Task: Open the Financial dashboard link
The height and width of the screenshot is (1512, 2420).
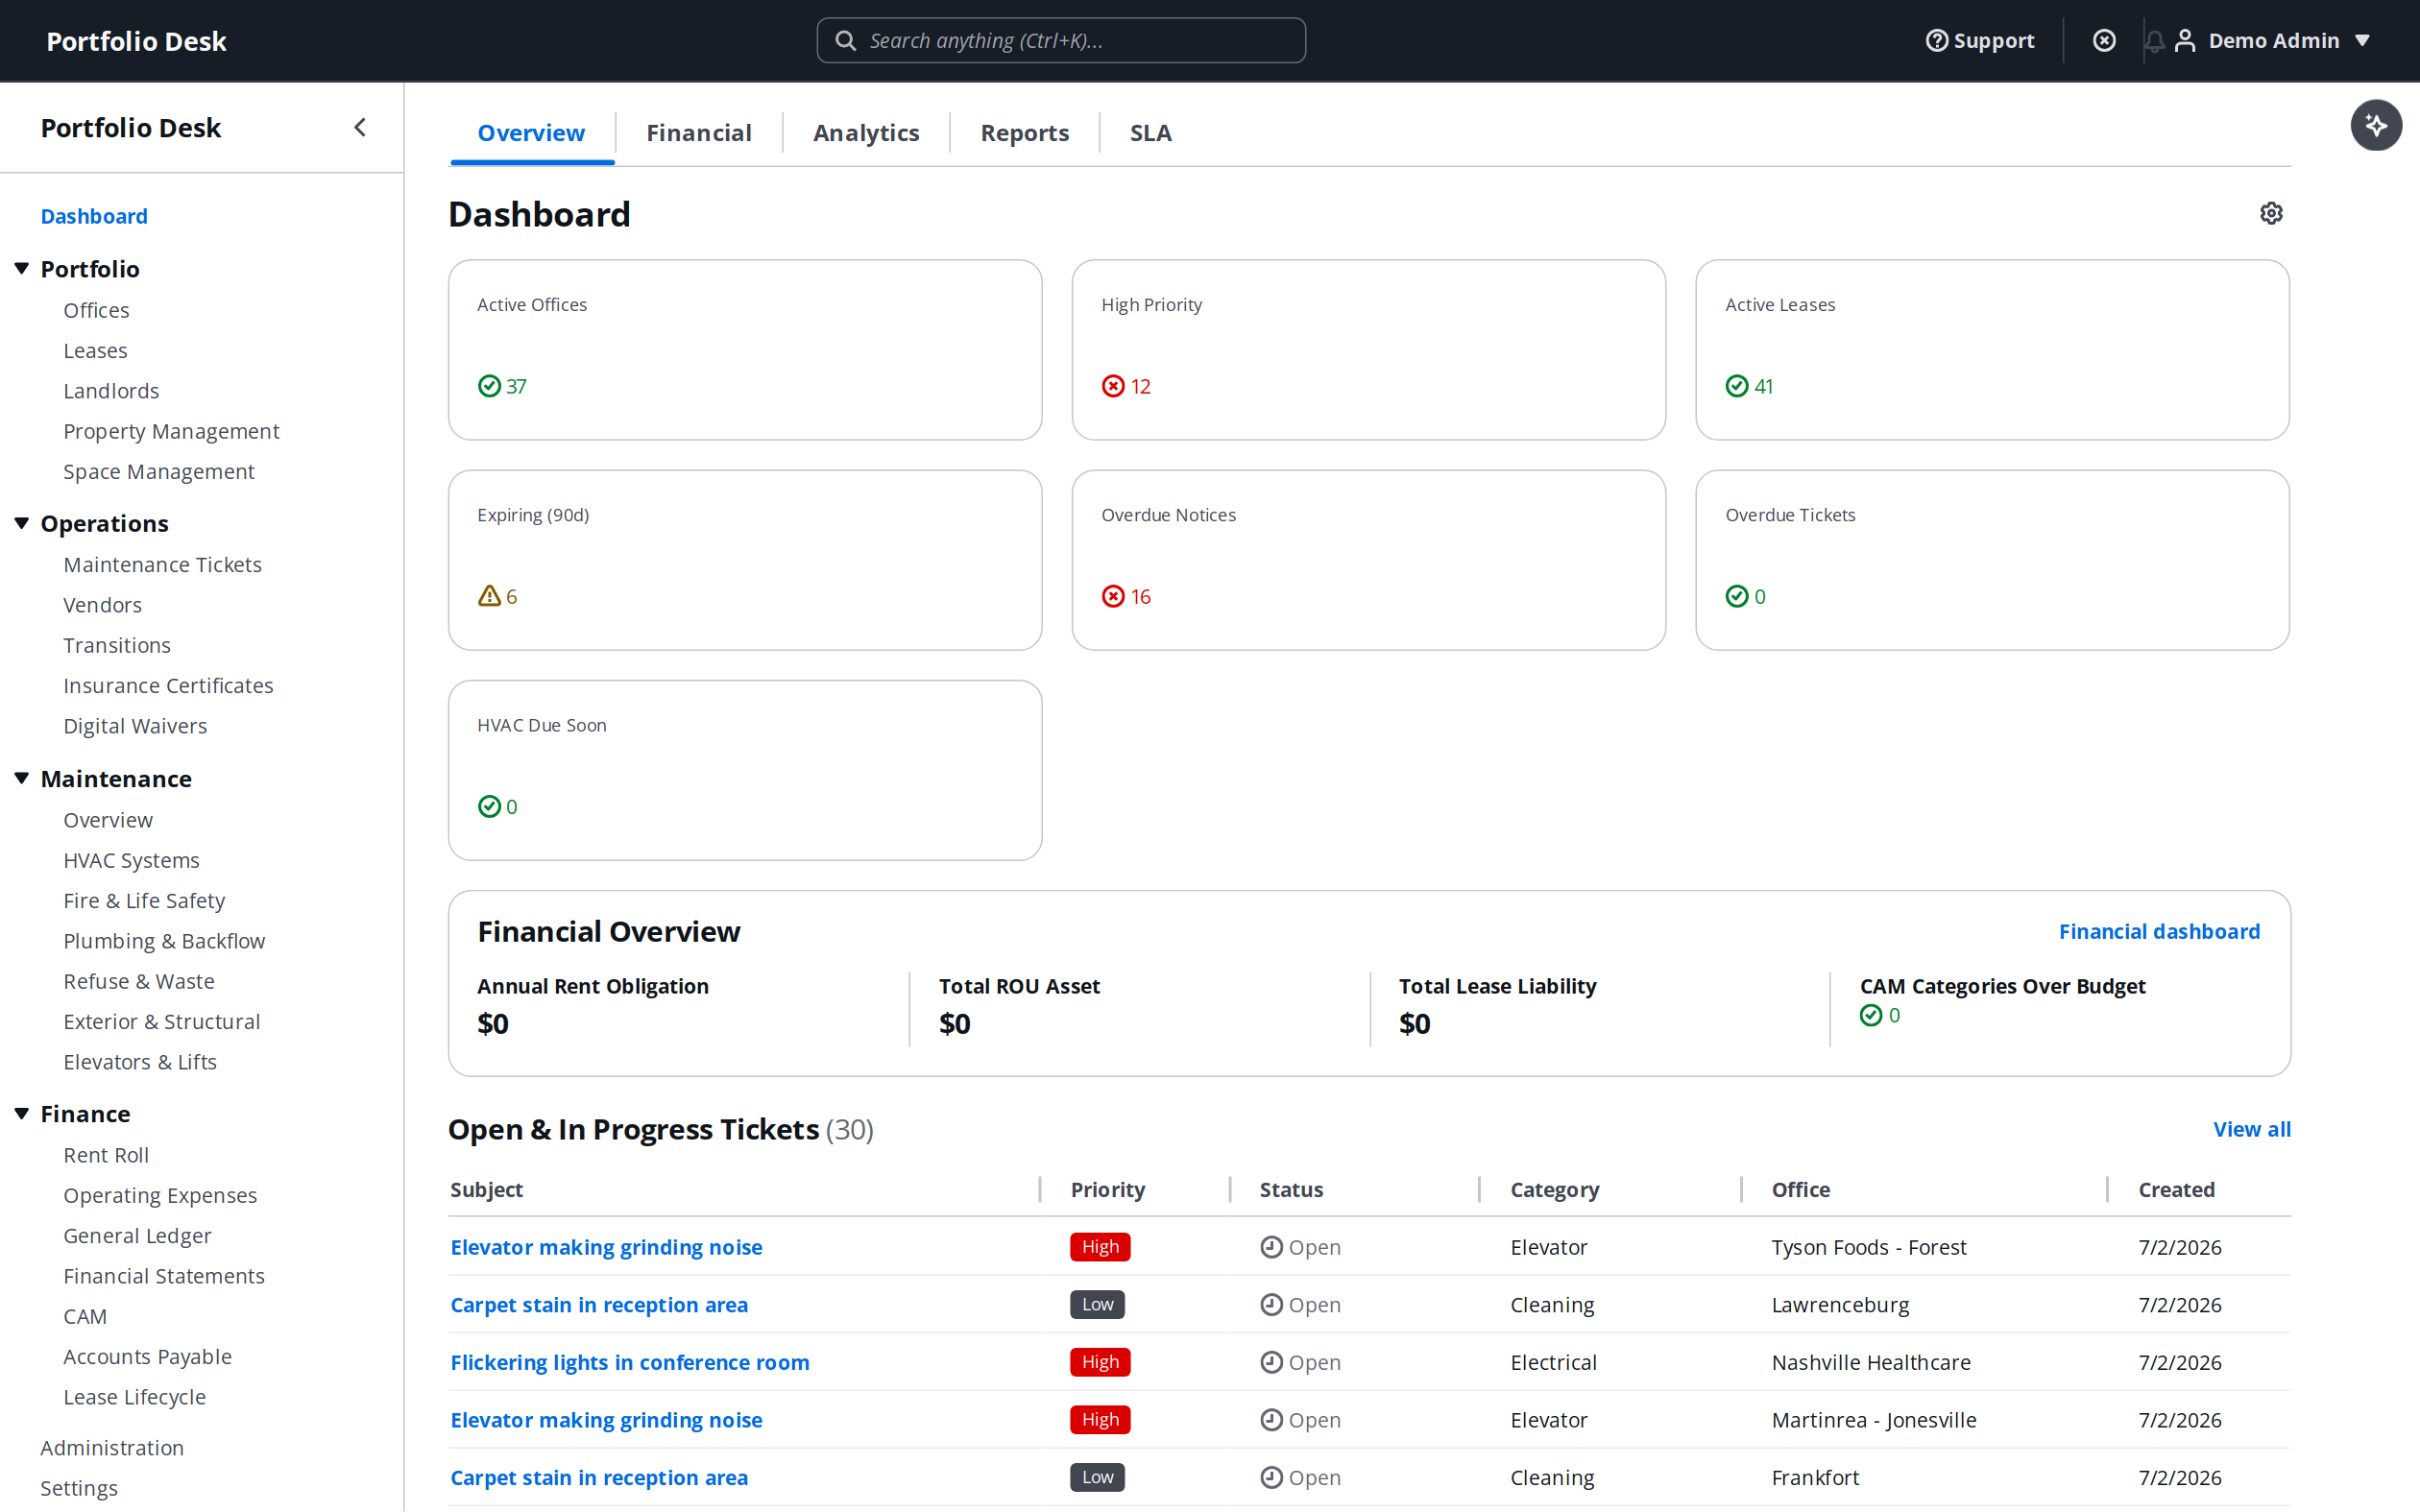Action: point(2159,931)
